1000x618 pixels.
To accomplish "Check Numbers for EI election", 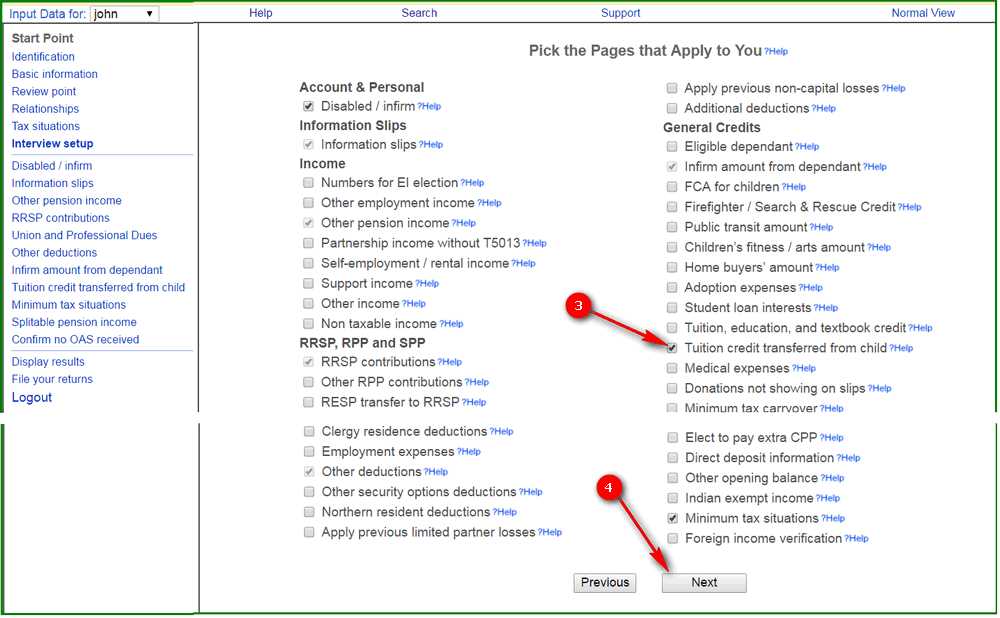I will pos(309,182).
